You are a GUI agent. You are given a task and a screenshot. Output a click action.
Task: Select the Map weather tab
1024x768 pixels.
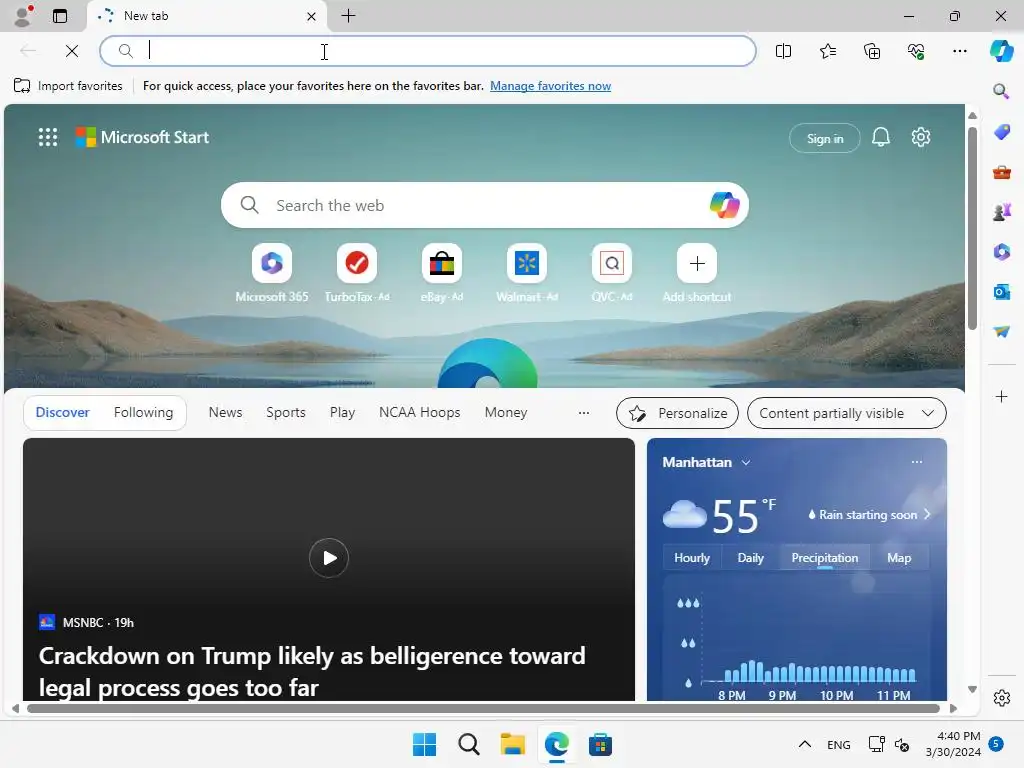[899, 558]
